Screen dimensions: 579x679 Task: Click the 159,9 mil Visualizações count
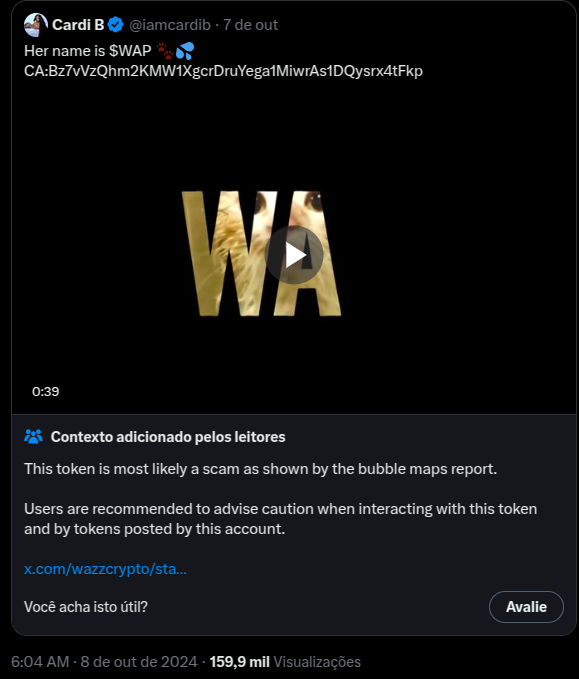coord(285,662)
